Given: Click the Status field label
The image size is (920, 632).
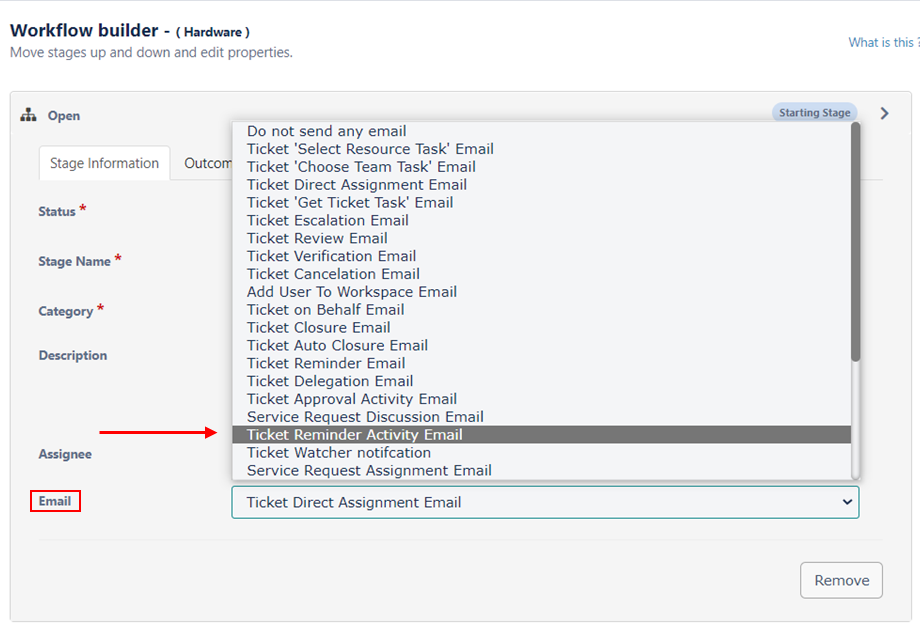Looking at the screenshot, I should click(57, 211).
